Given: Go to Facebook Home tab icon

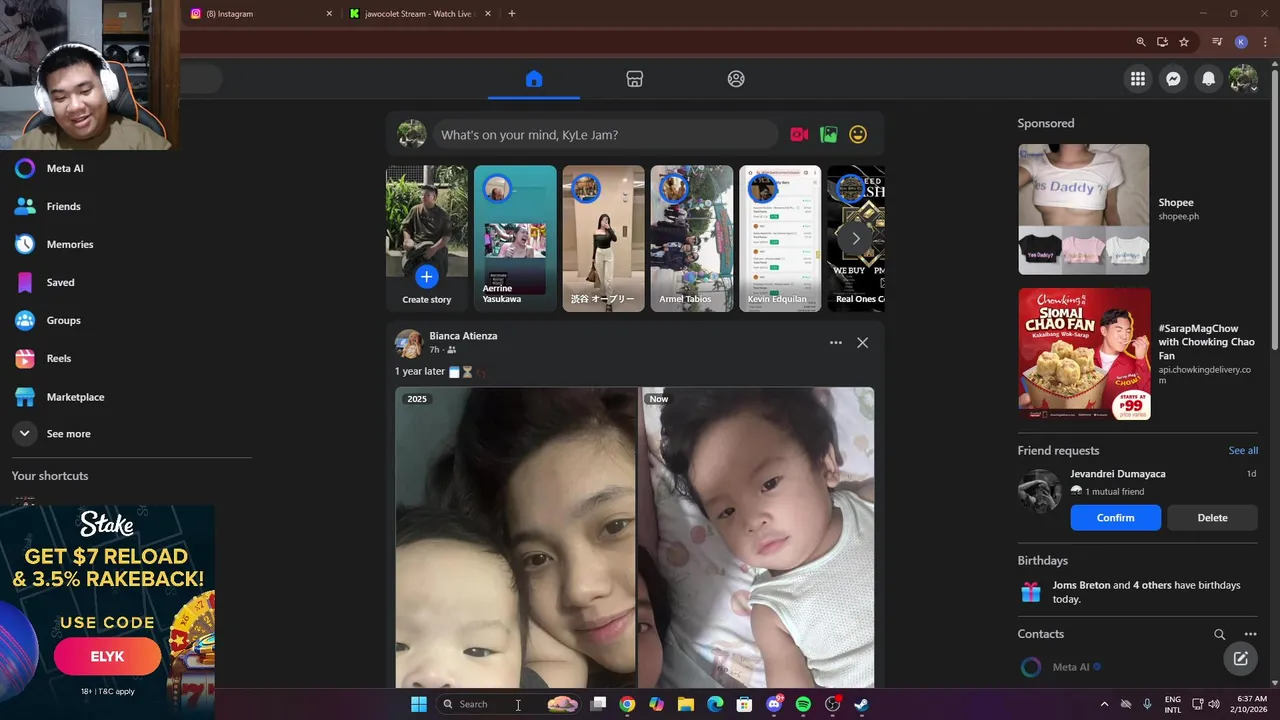Looking at the screenshot, I should tap(534, 79).
